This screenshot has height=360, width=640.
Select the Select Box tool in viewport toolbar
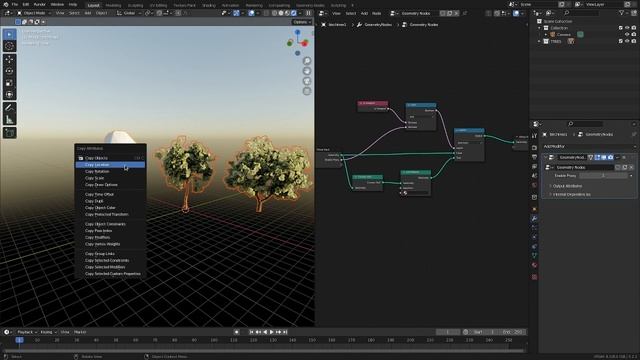pyautogui.click(x=9, y=35)
